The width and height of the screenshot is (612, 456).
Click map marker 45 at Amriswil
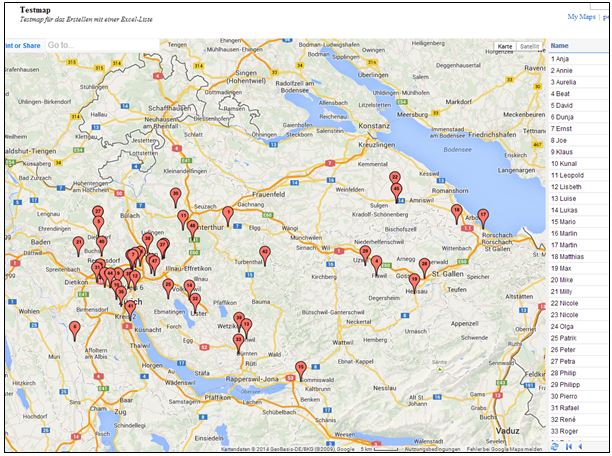[x=397, y=192]
